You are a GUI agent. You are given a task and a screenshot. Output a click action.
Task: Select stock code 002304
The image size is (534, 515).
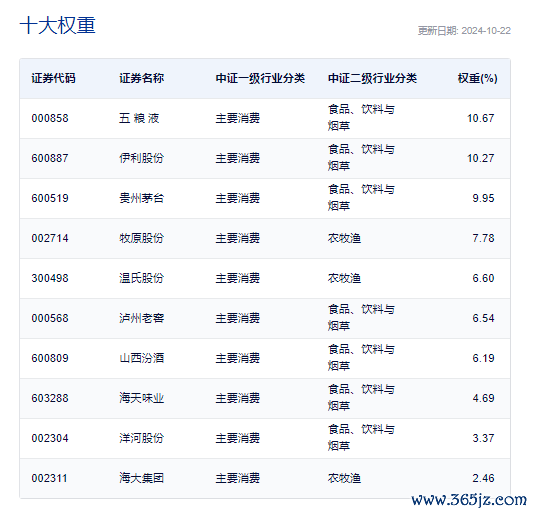[50, 438]
